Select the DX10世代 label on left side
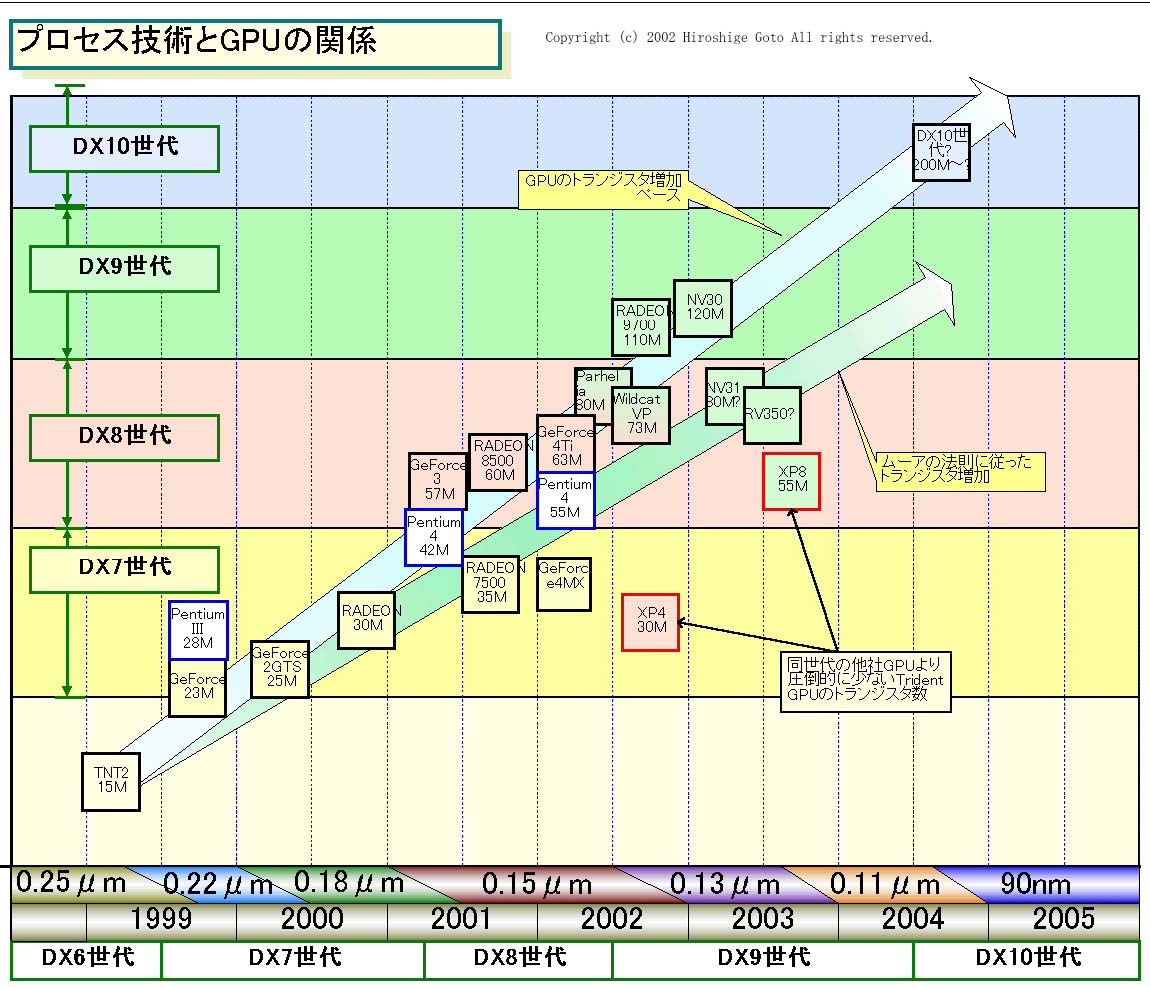This screenshot has height=987, width=1150. (125, 147)
